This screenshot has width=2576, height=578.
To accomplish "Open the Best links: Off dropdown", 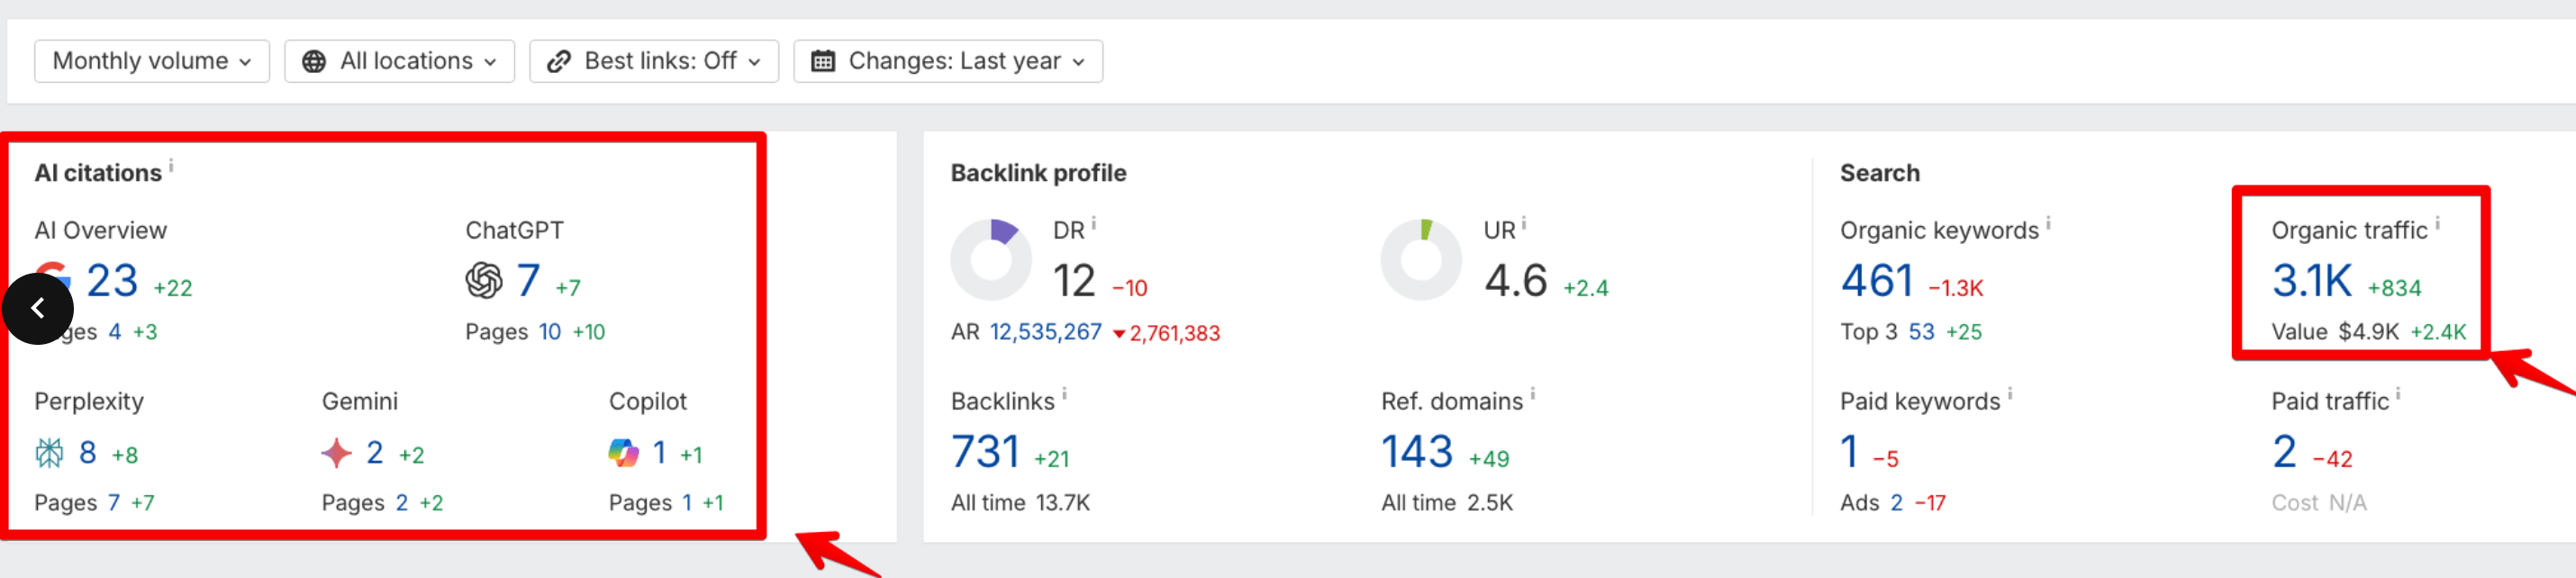I will (x=654, y=61).
